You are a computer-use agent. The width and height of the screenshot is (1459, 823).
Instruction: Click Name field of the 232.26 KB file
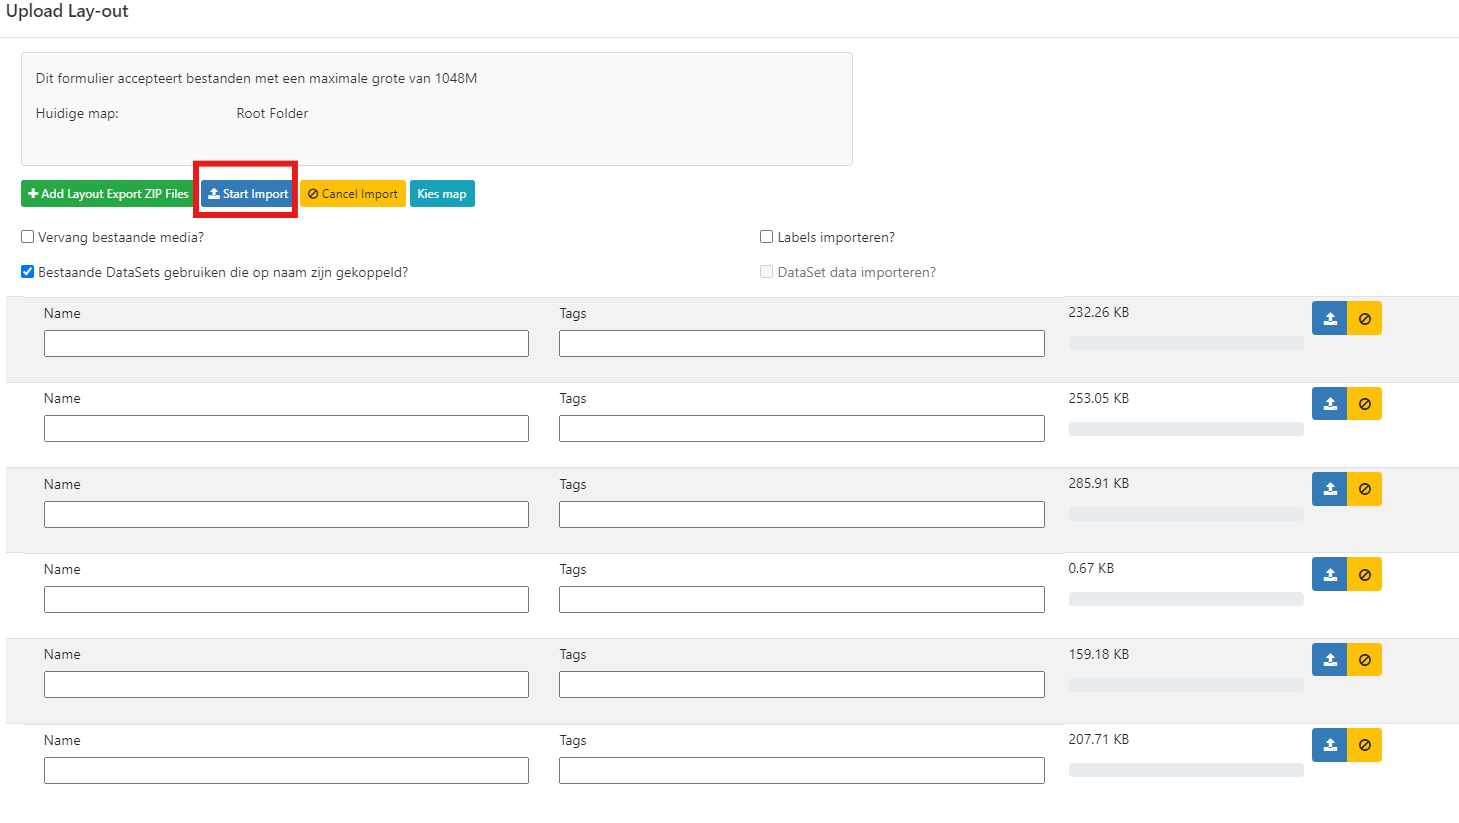point(286,344)
